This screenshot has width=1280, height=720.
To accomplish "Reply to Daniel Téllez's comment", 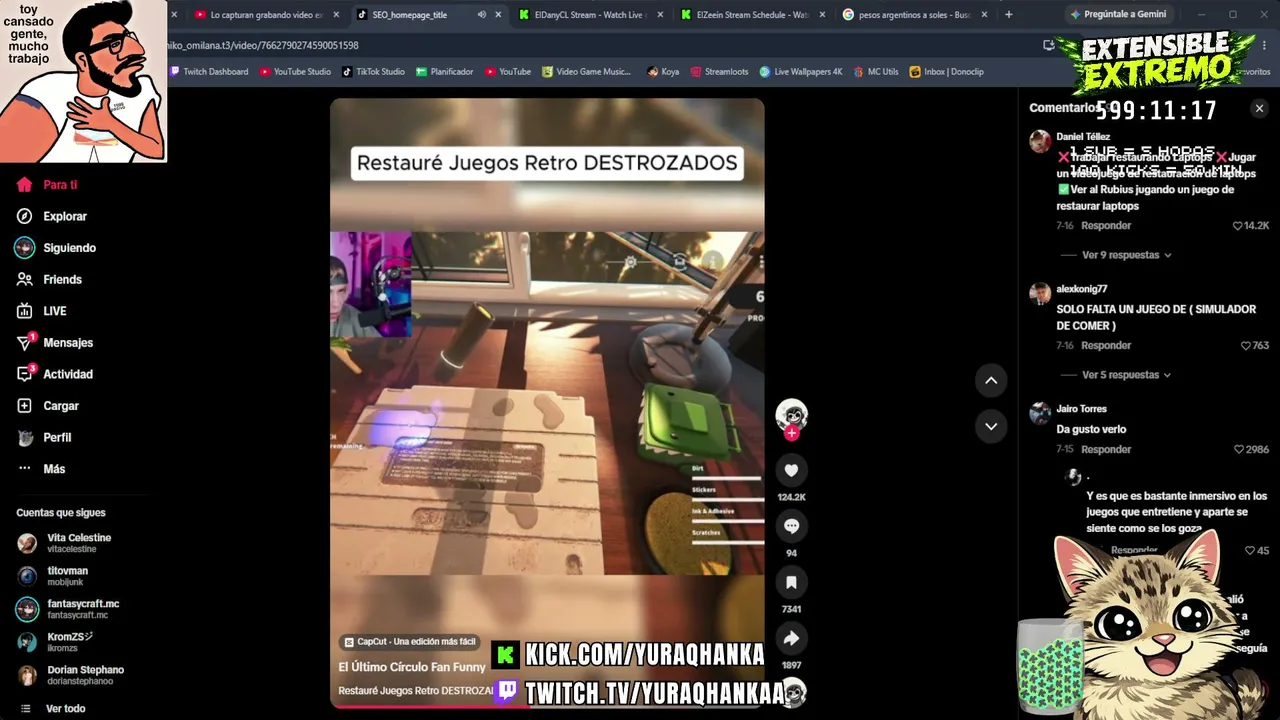I will pyautogui.click(x=1106, y=226).
